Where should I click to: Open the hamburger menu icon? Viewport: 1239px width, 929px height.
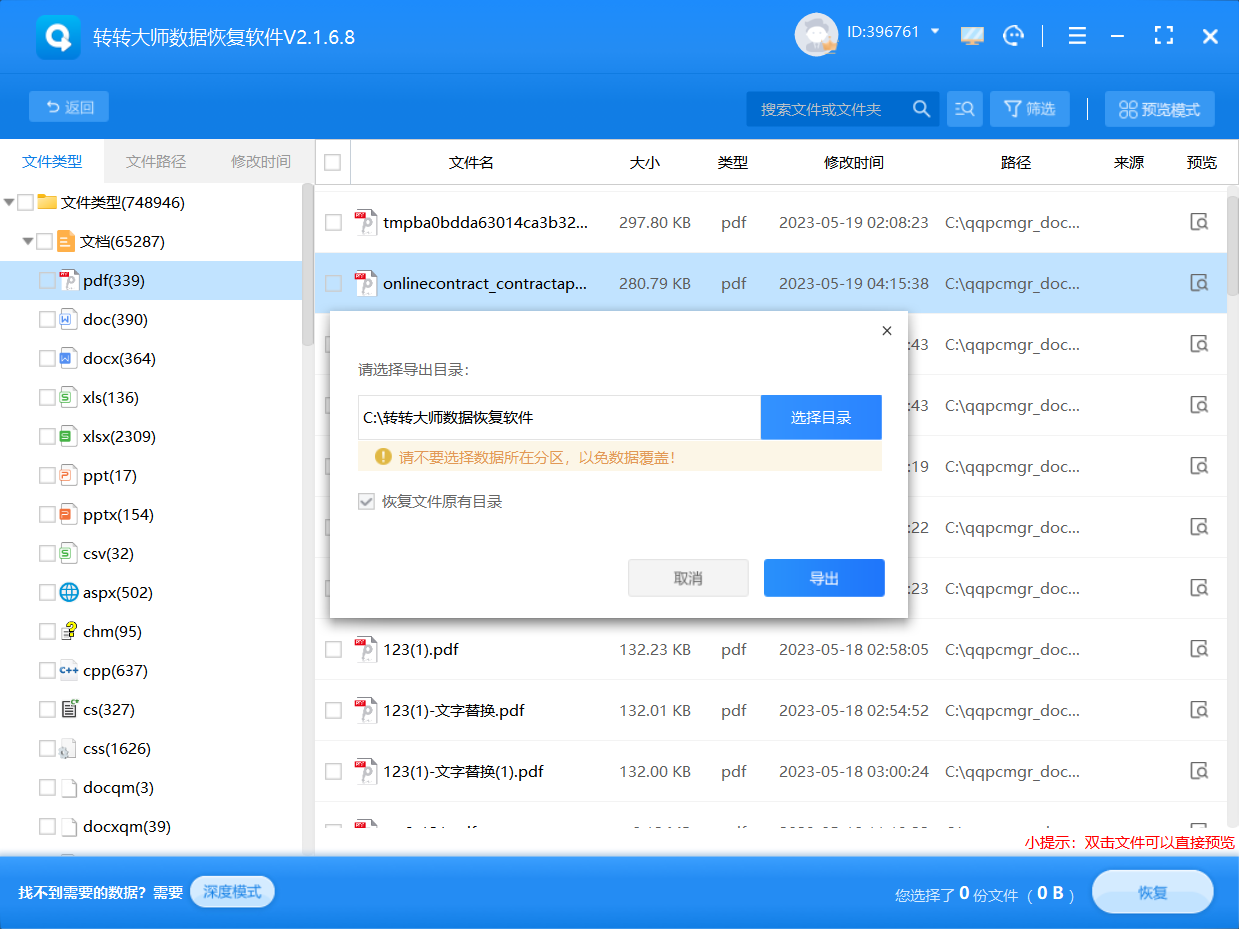(x=1077, y=36)
